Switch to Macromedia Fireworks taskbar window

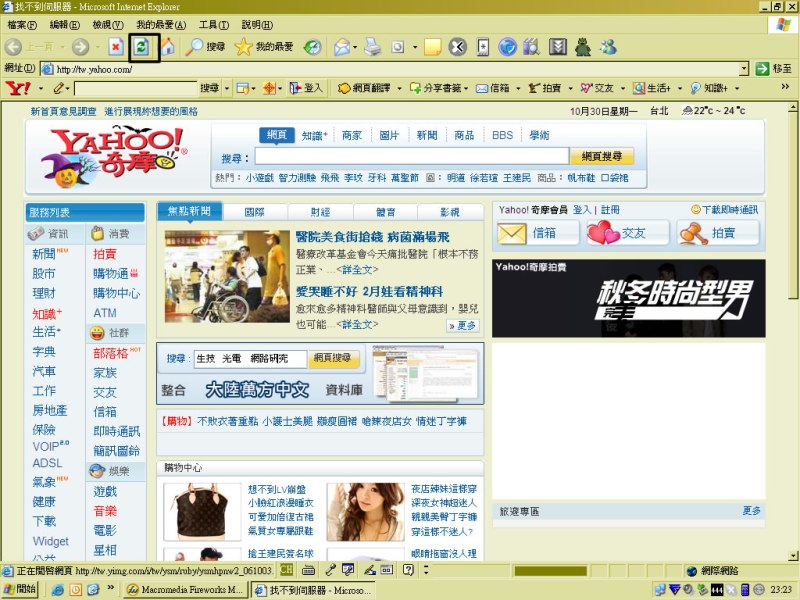[x=186, y=590]
